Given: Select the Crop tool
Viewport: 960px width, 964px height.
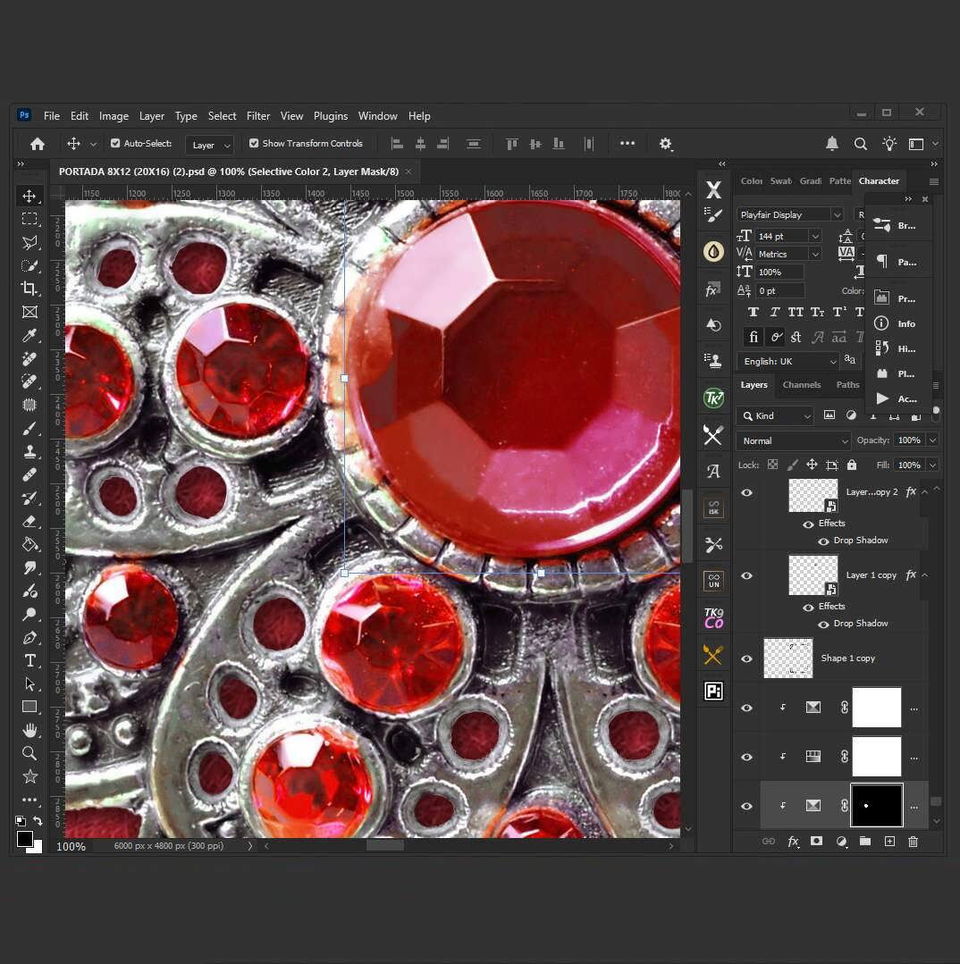Looking at the screenshot, I should 29,288.
